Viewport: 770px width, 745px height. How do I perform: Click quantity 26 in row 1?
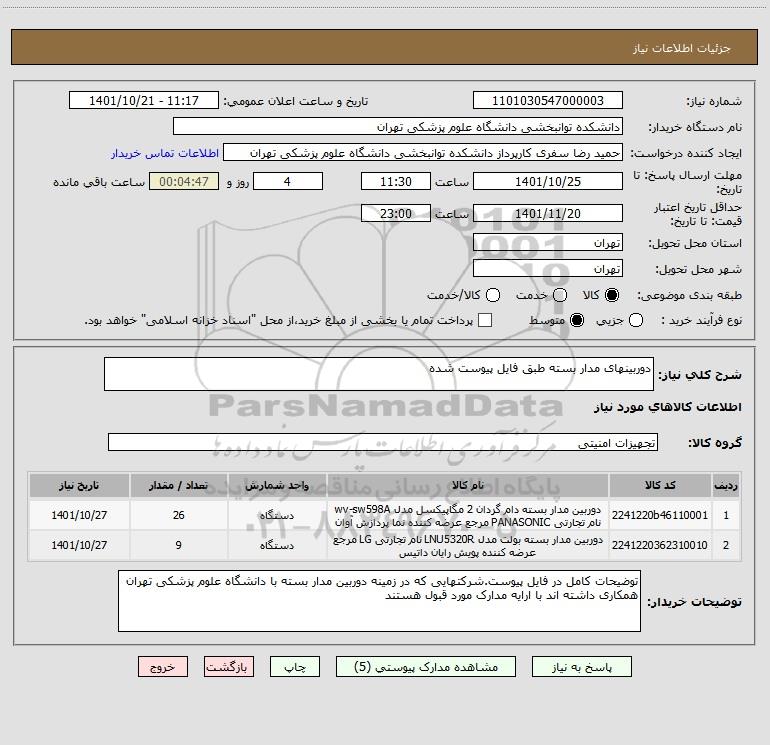[179, 515]
